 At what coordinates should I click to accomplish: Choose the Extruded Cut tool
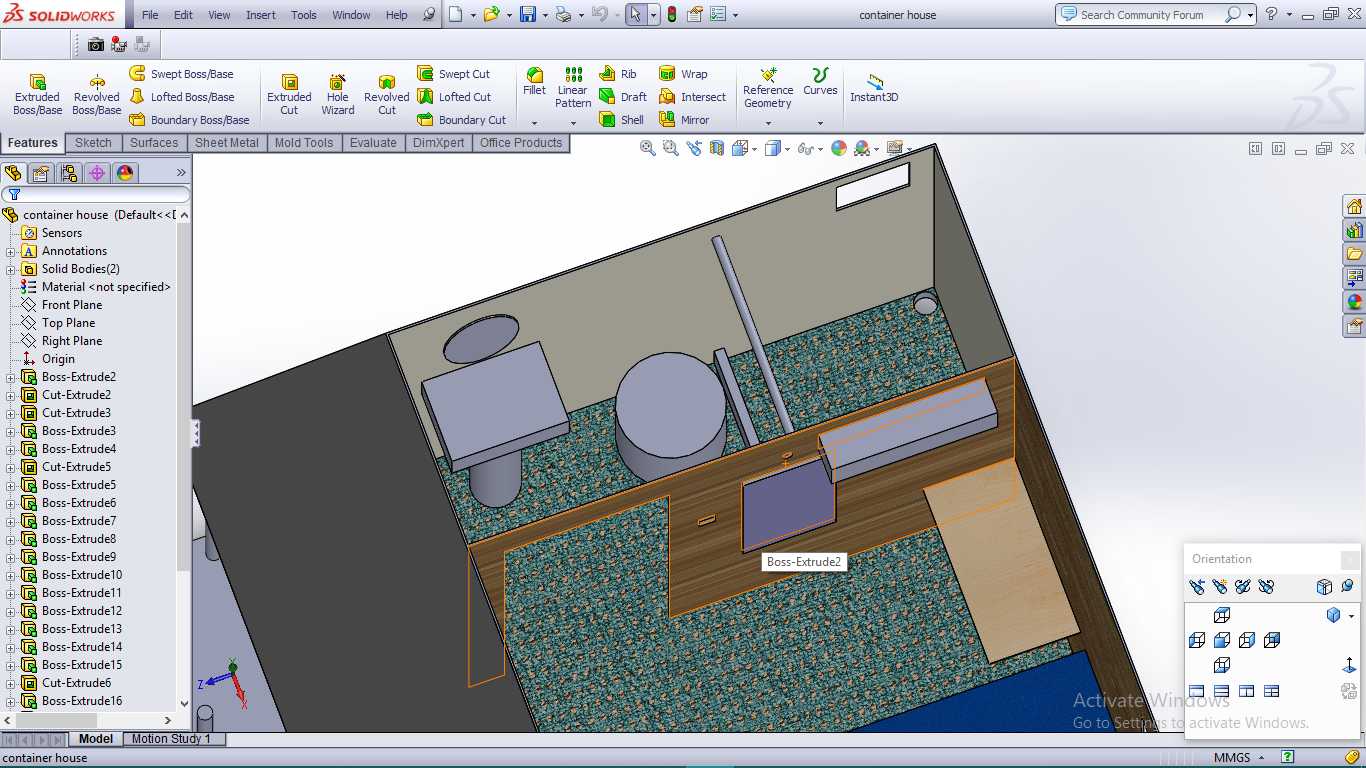[x=289, y=92]
